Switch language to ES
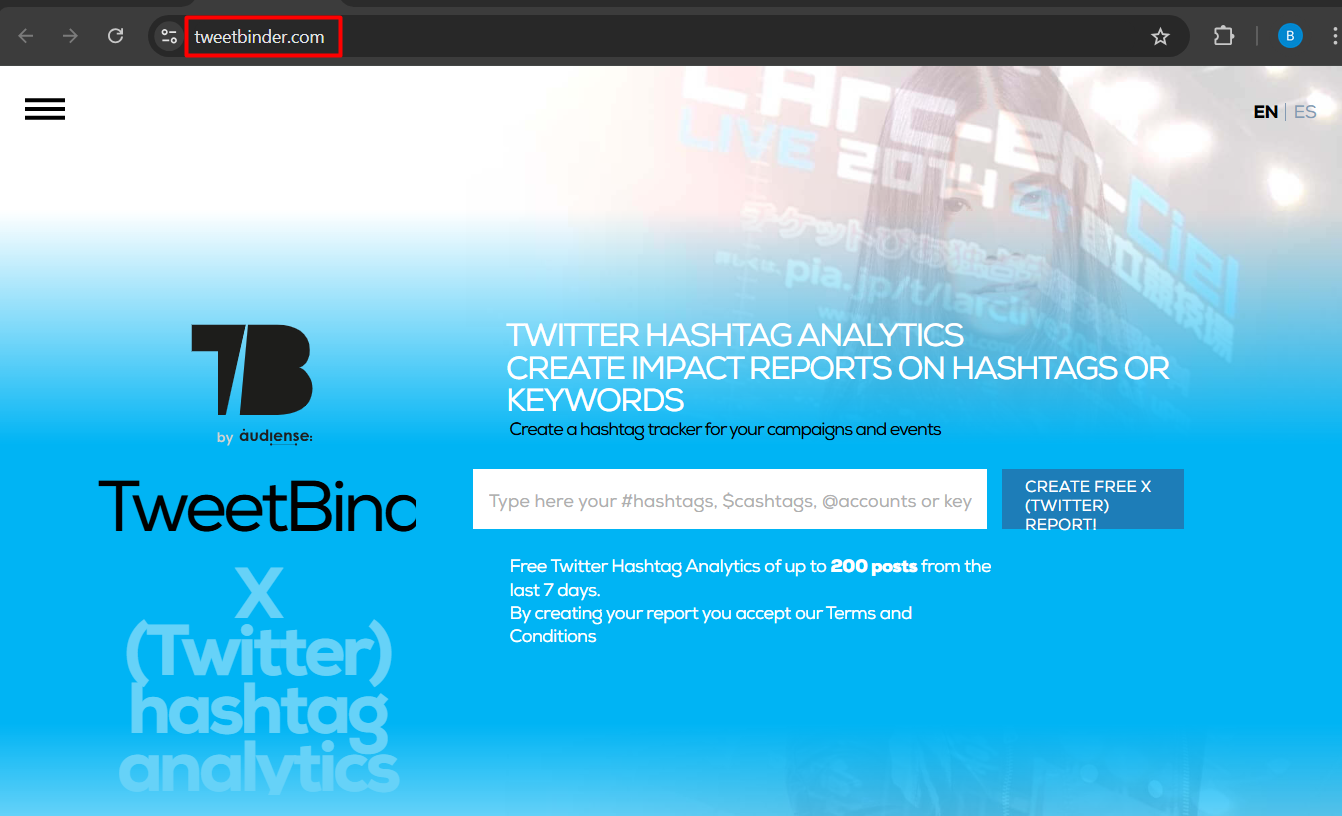1342x816 pixels. [x=1305, y=111]
